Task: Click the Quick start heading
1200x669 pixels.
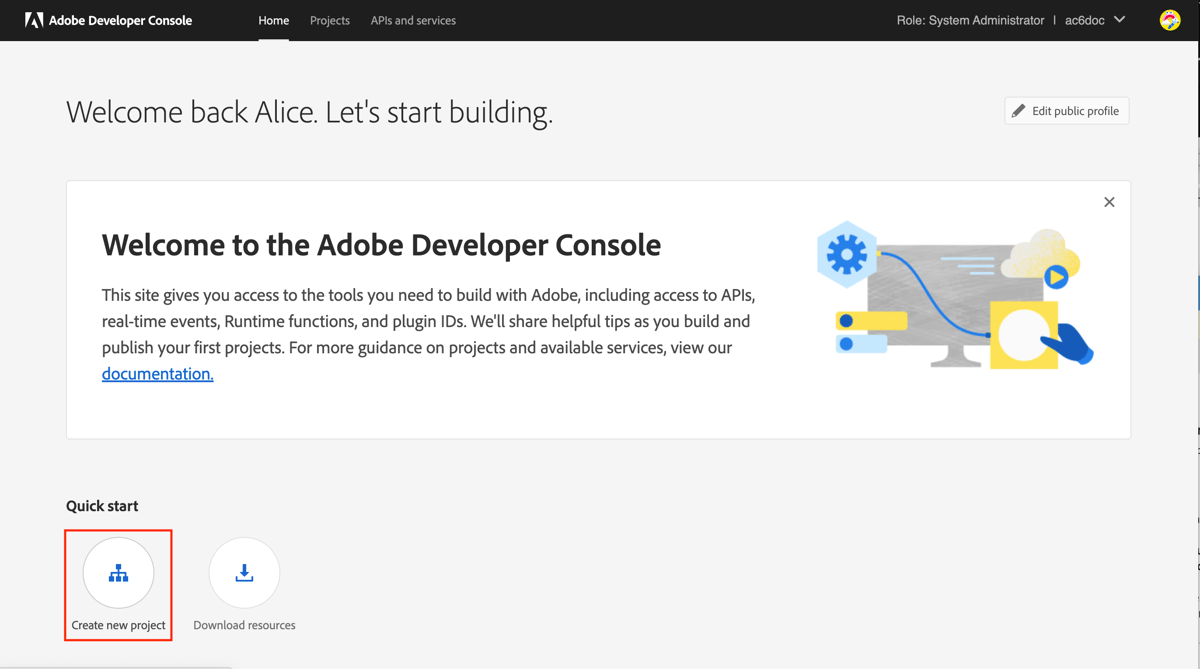Action: [x=101, y=506]
